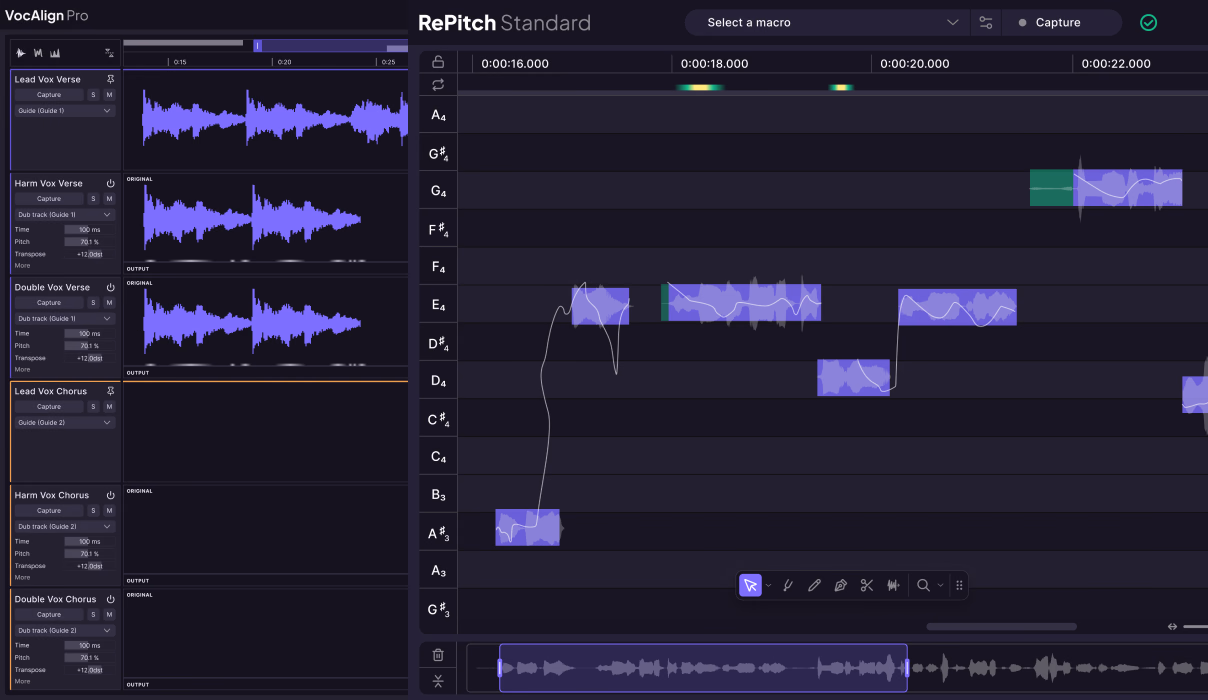Screen dimensions: 1208x700
Task: Open Dub track dropdown on Double Vox Verse
Action: [x=65, y=319]
